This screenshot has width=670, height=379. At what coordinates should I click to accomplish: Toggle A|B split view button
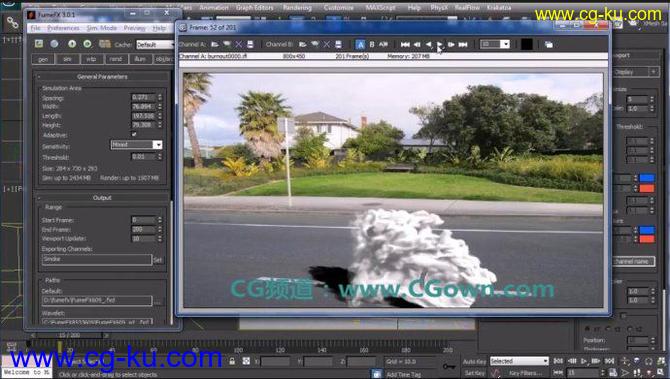(x=383, y=44)
